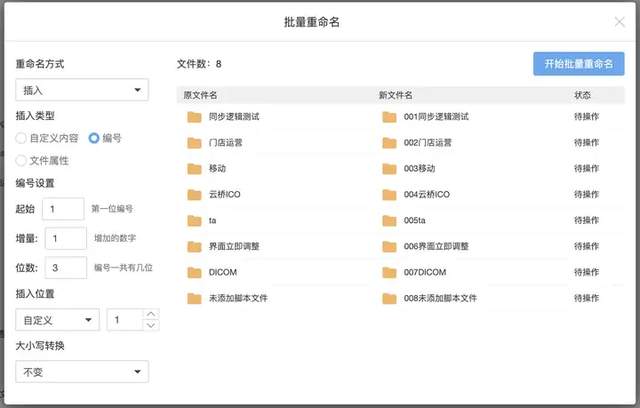Click folder icon beside original 同步逻辑测试

pyautogui.click(x=194, y=117)
